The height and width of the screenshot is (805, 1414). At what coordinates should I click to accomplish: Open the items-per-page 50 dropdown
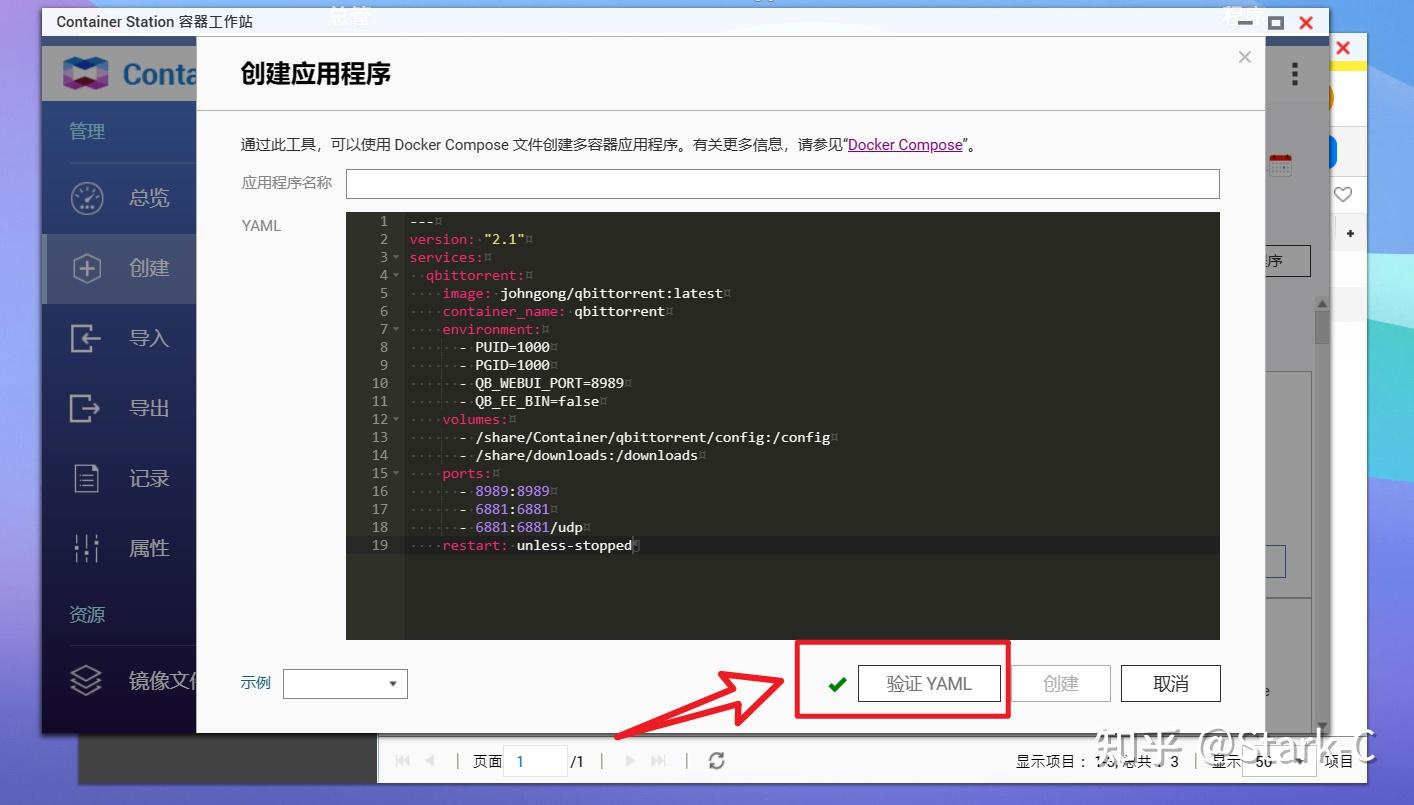pos(1278,761)
